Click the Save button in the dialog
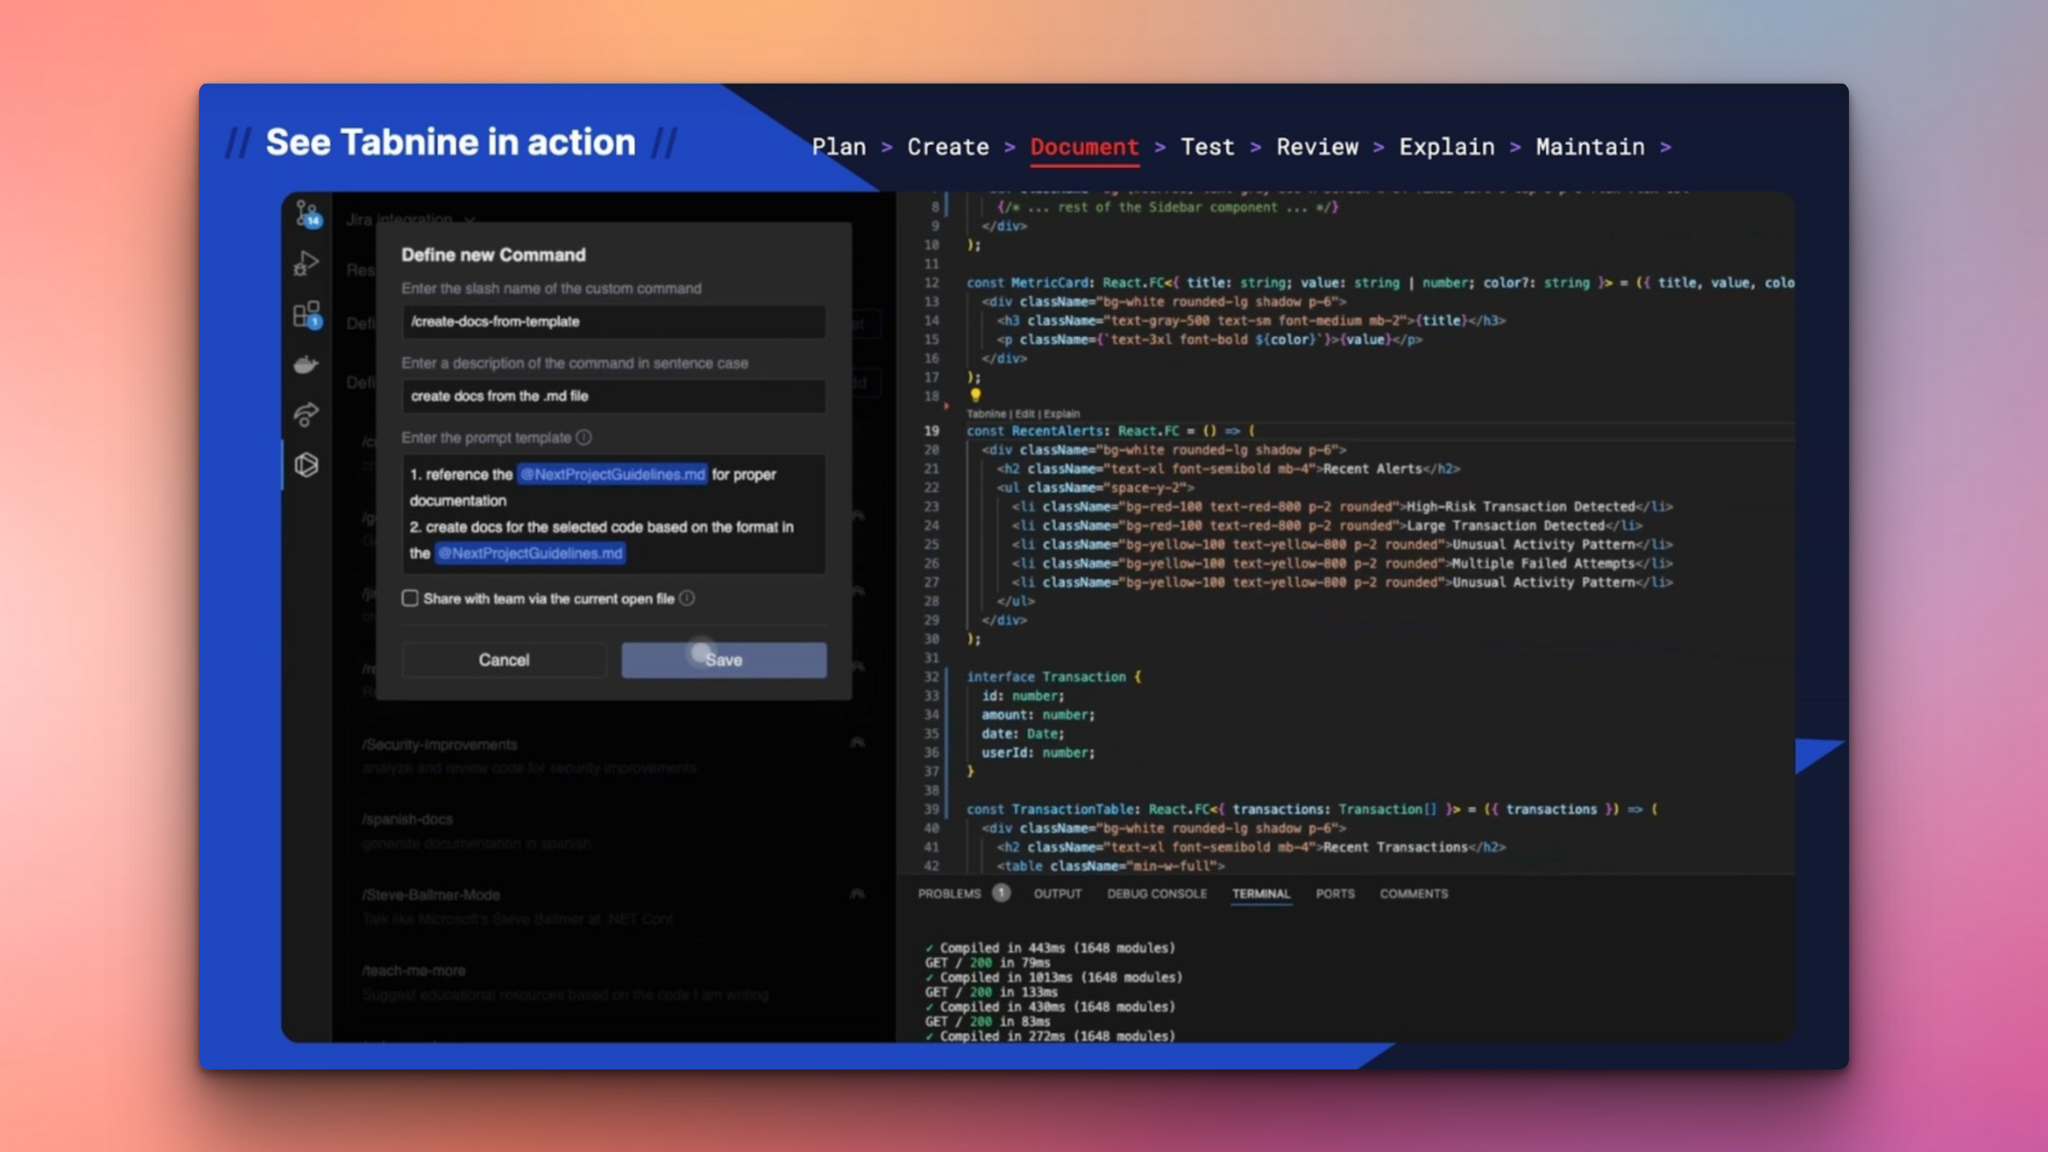The image size is (2048, 1152). 724,659
